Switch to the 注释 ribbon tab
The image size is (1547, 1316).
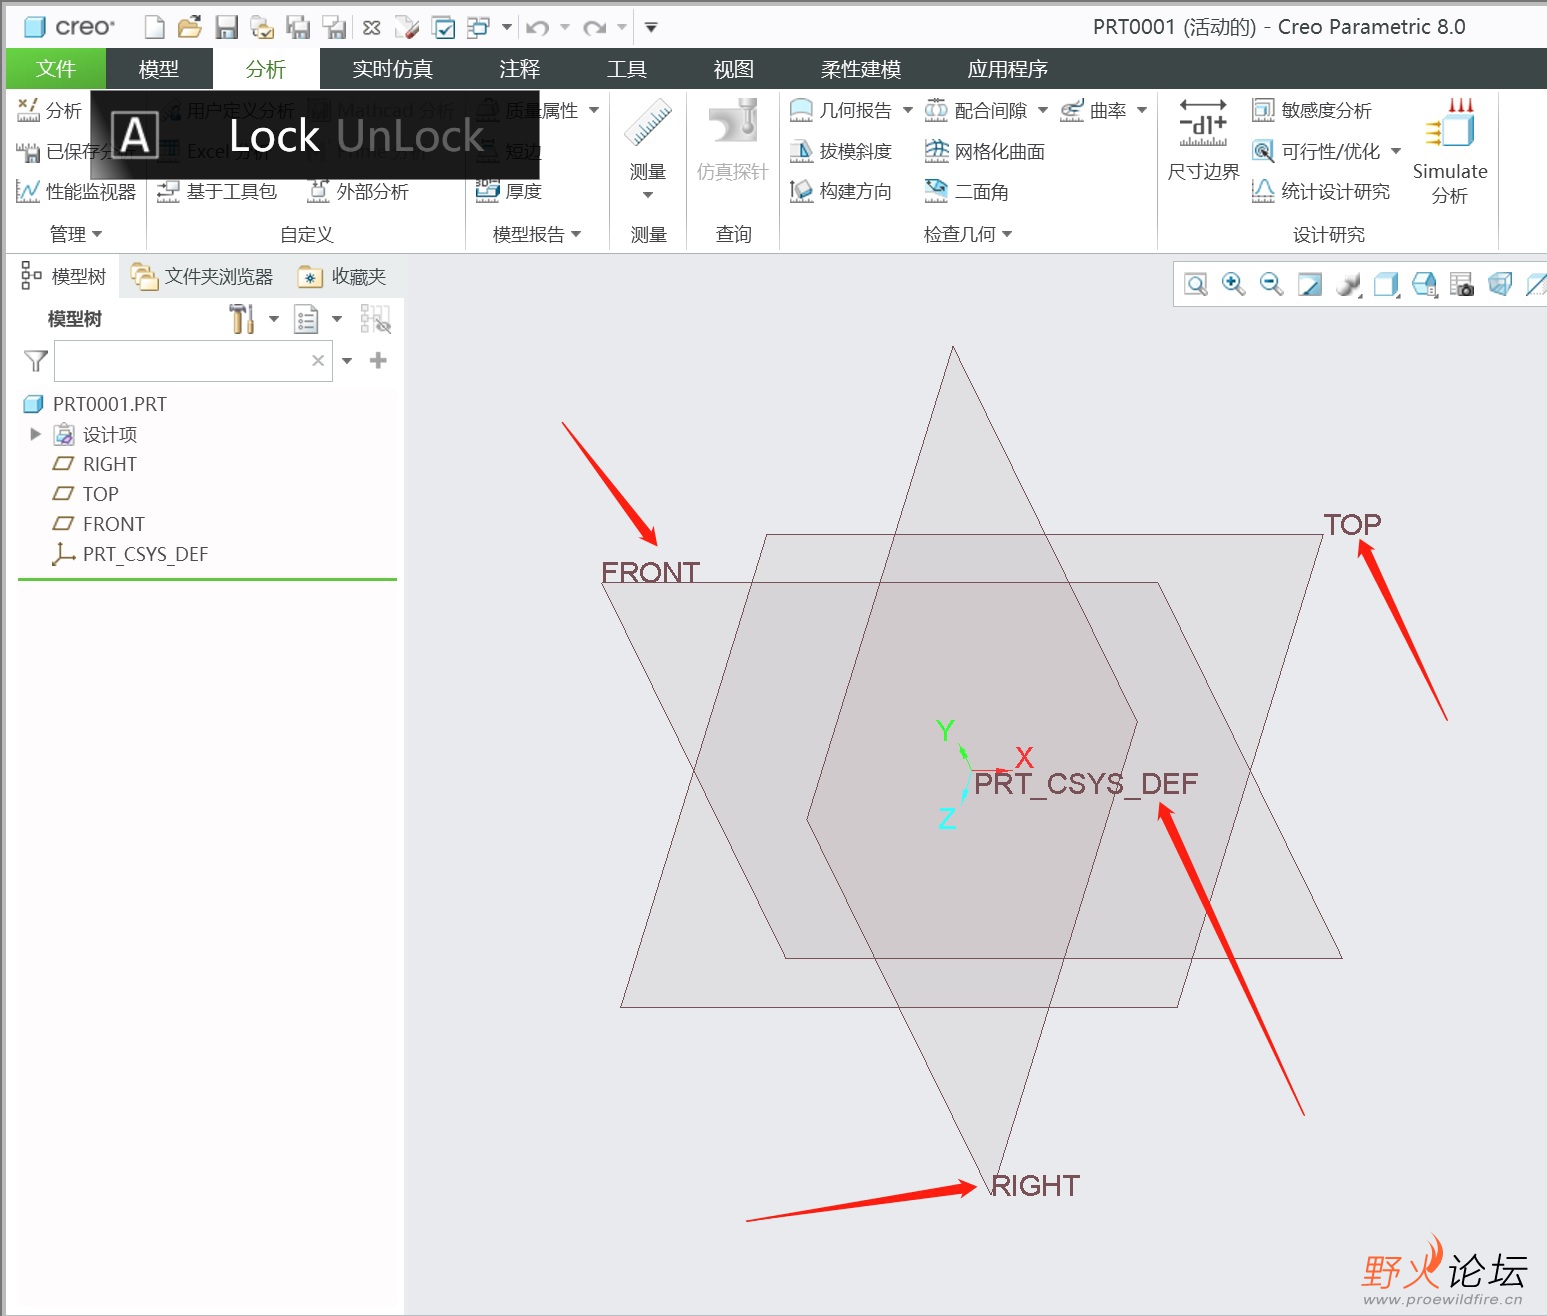(520, 69)
